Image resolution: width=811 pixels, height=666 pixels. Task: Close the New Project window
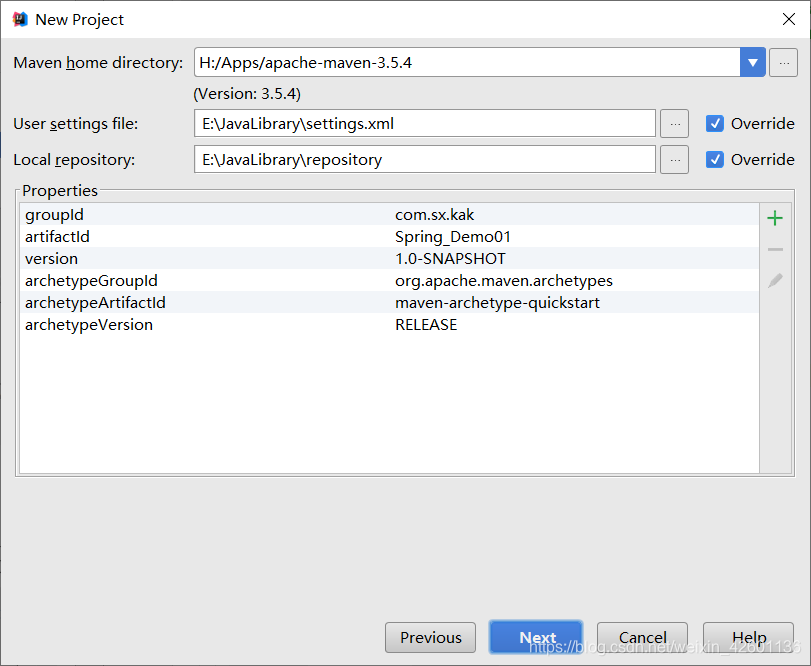788,19
